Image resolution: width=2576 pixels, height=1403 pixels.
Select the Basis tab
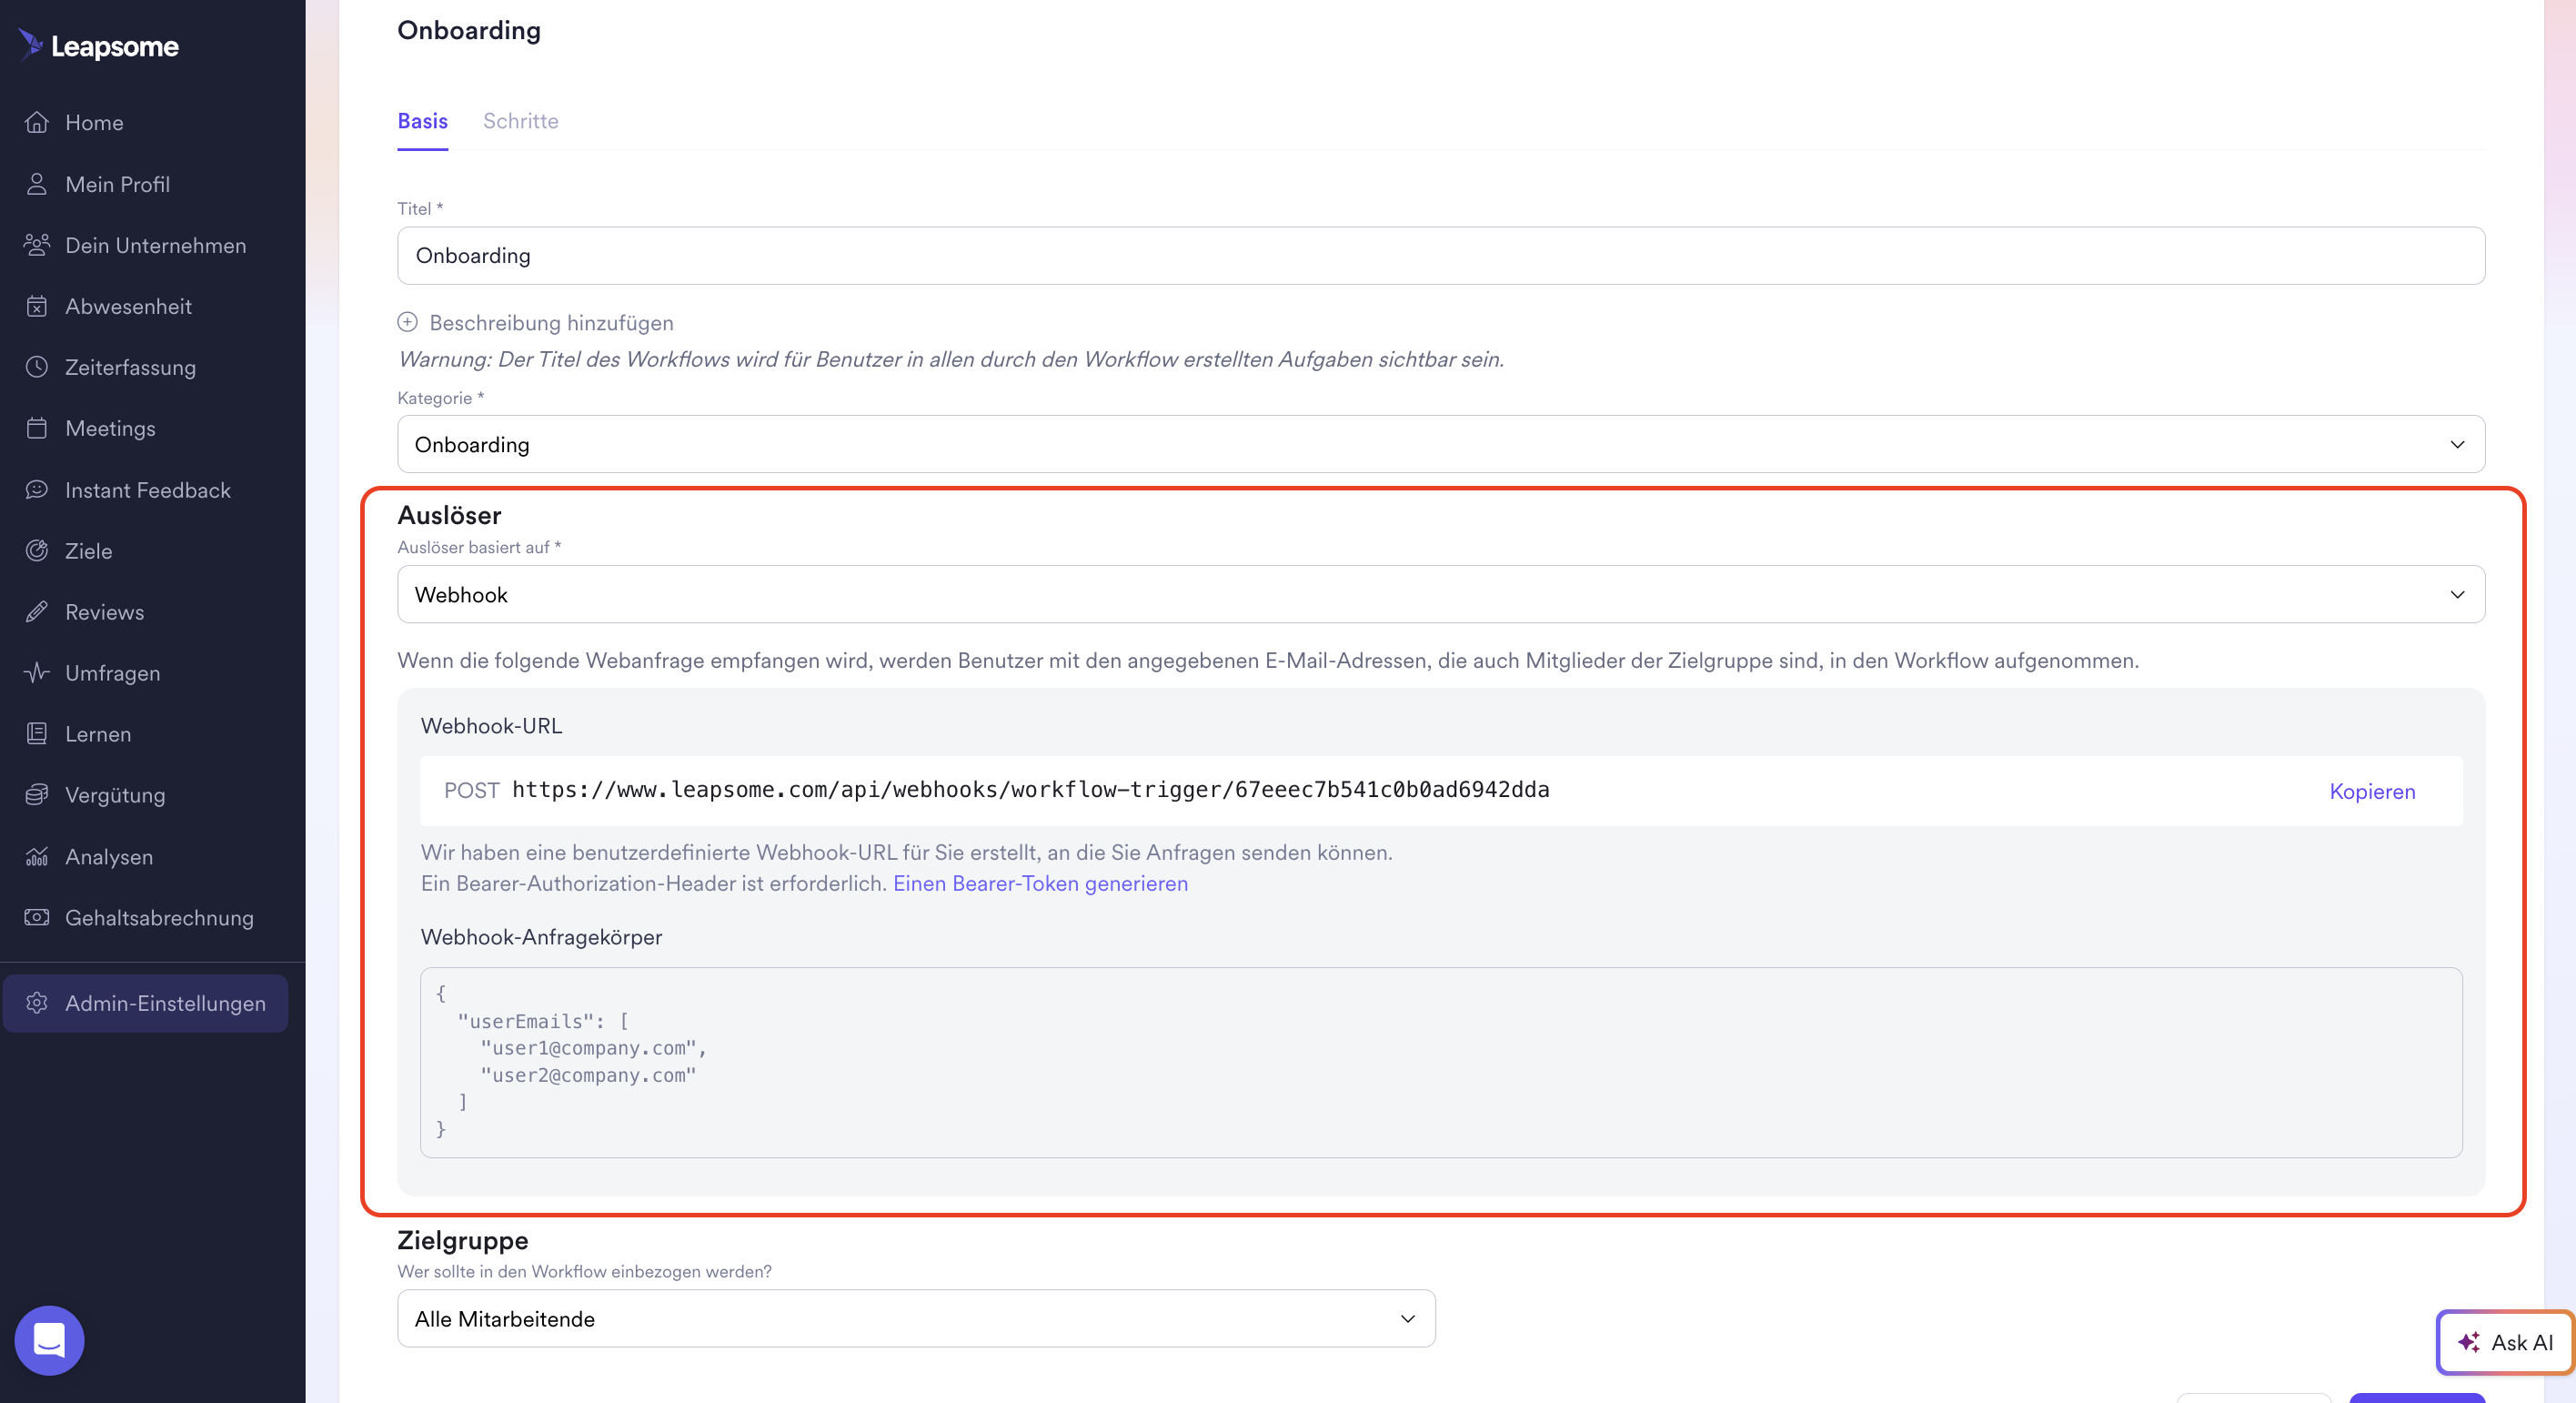coord(422,121)
